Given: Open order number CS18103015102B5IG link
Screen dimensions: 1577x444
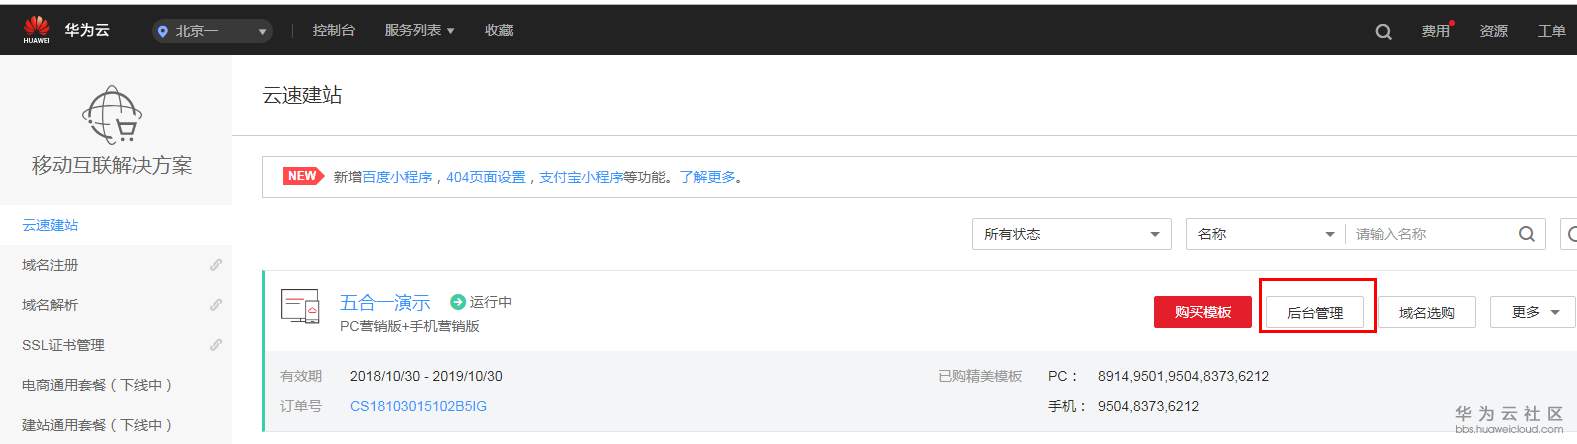Looking at the screenshot, I should (418, 406).
